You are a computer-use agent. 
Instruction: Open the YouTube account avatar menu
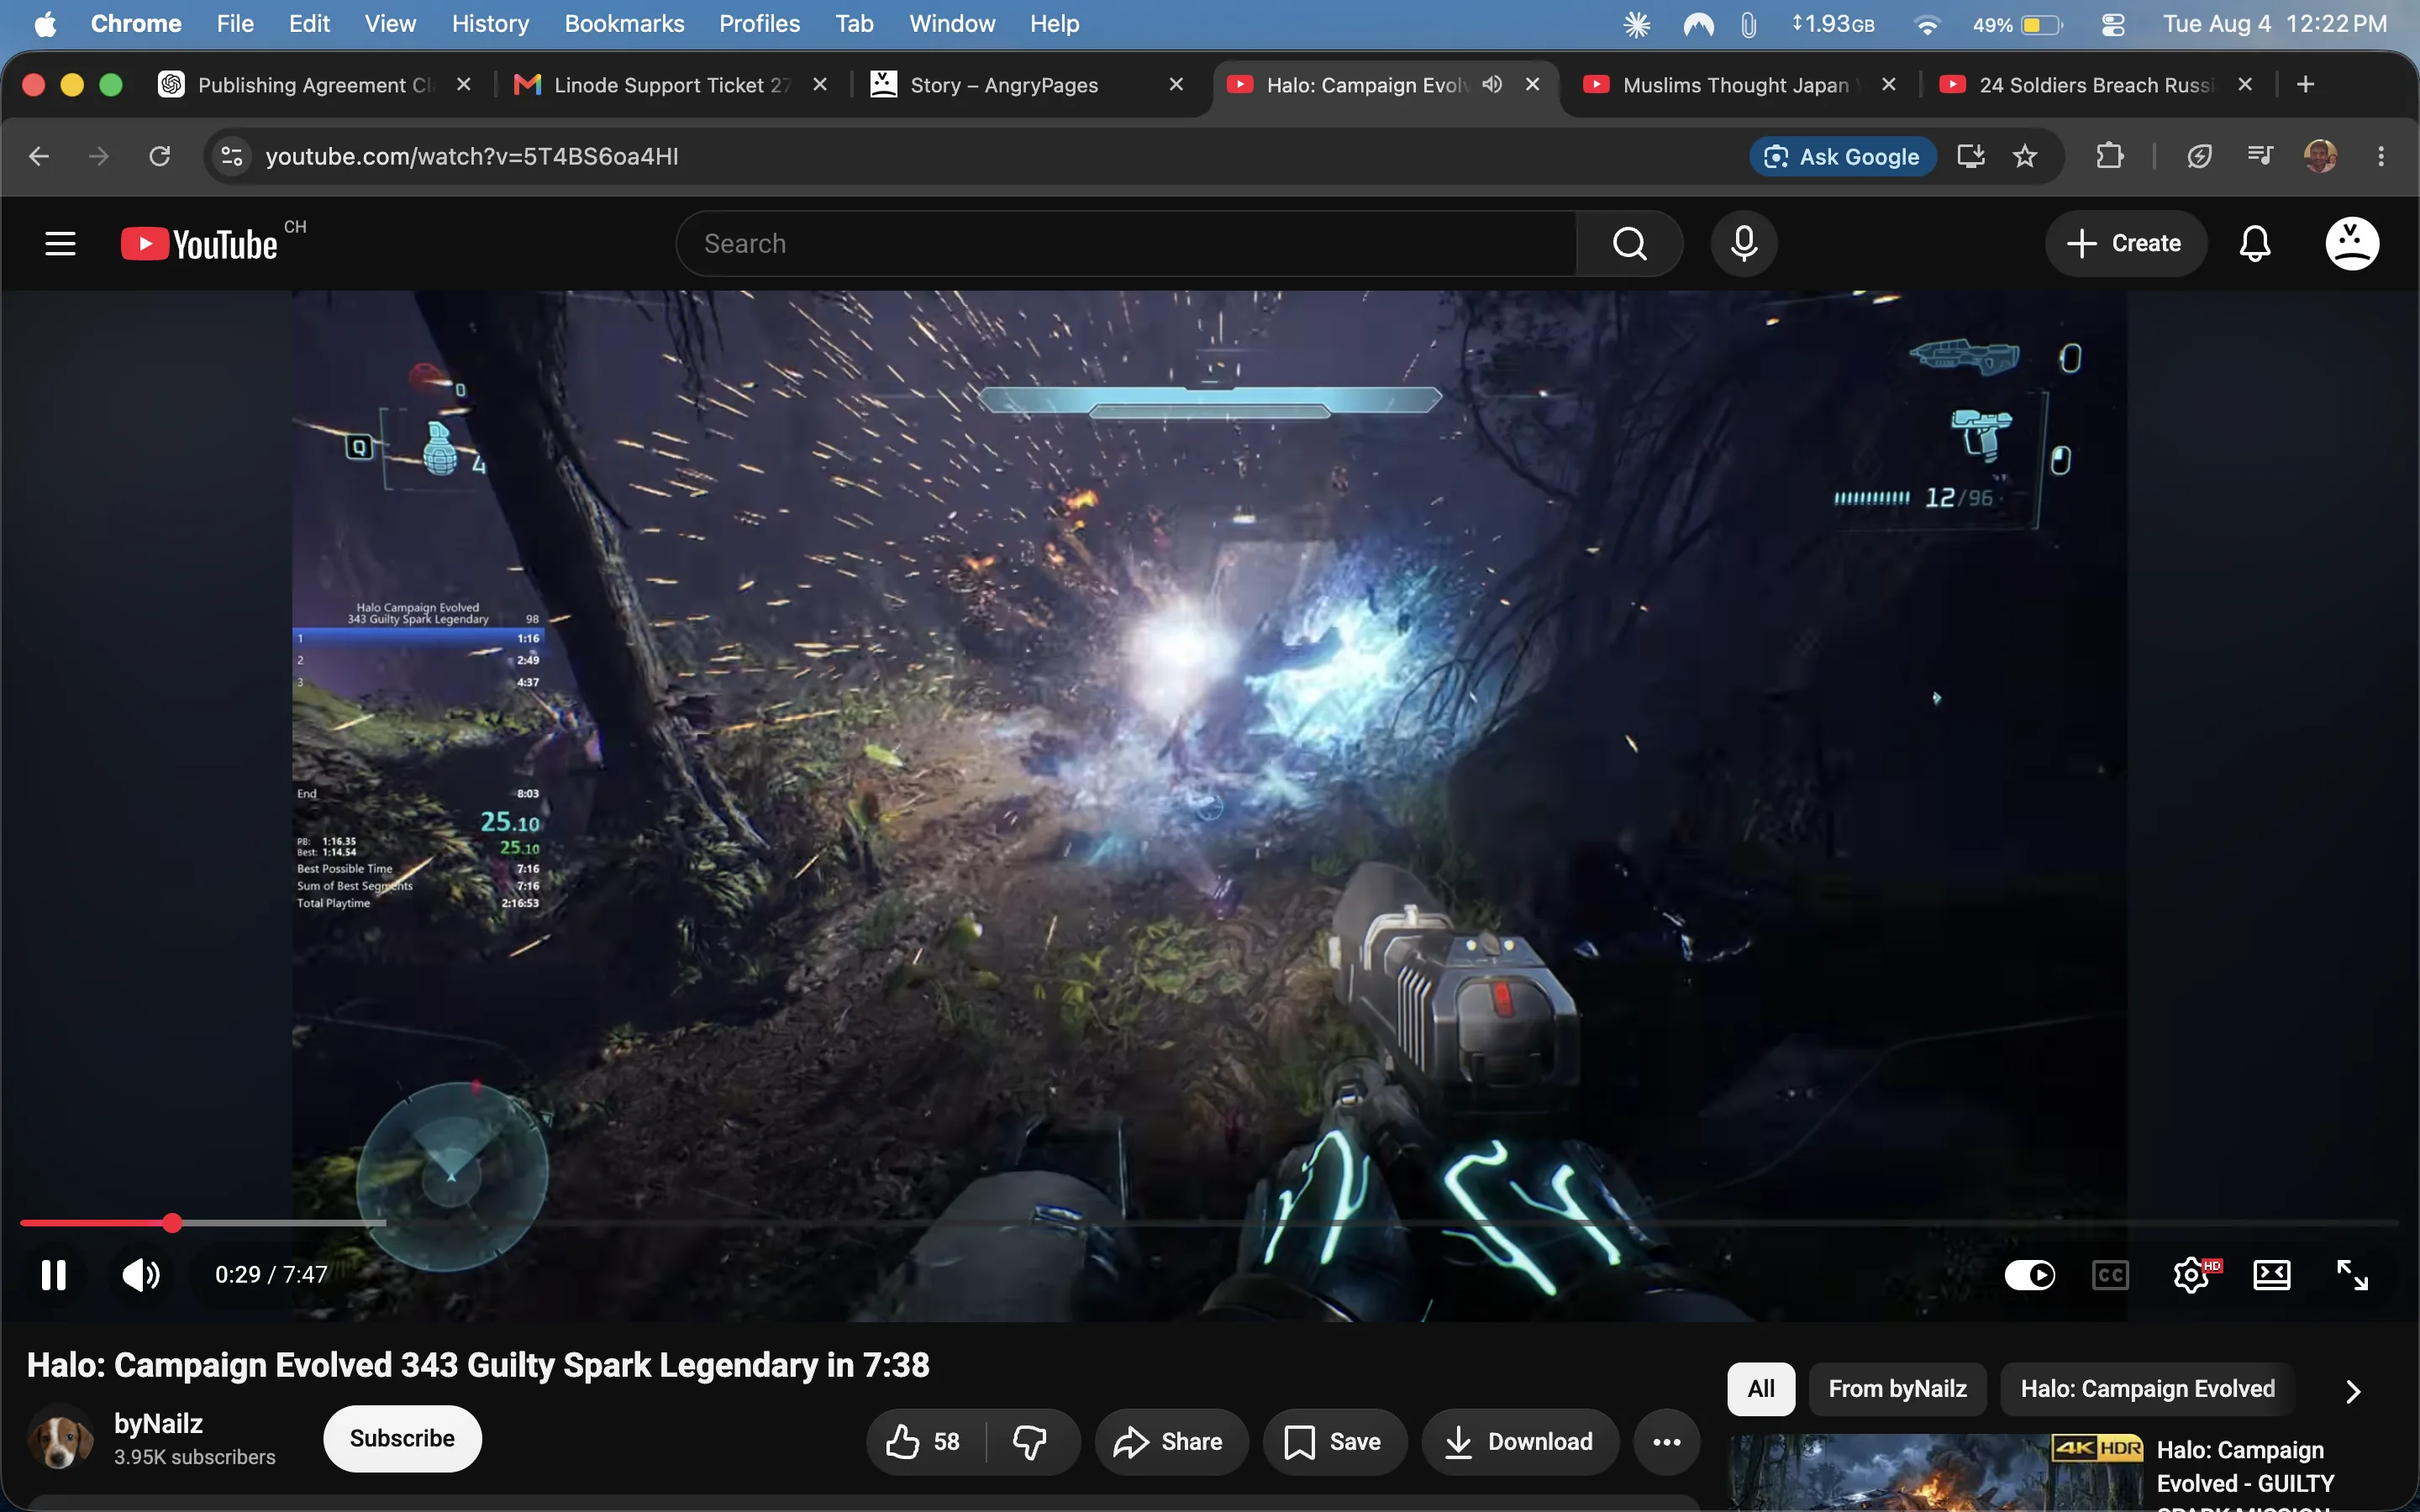pos(2351,243)
